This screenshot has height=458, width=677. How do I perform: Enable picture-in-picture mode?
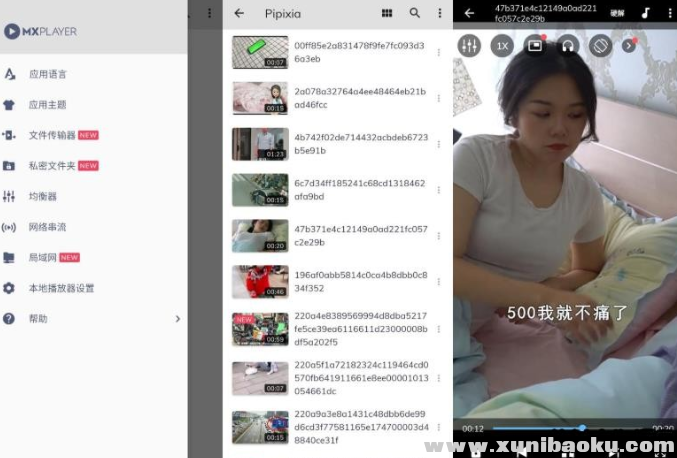535,45
